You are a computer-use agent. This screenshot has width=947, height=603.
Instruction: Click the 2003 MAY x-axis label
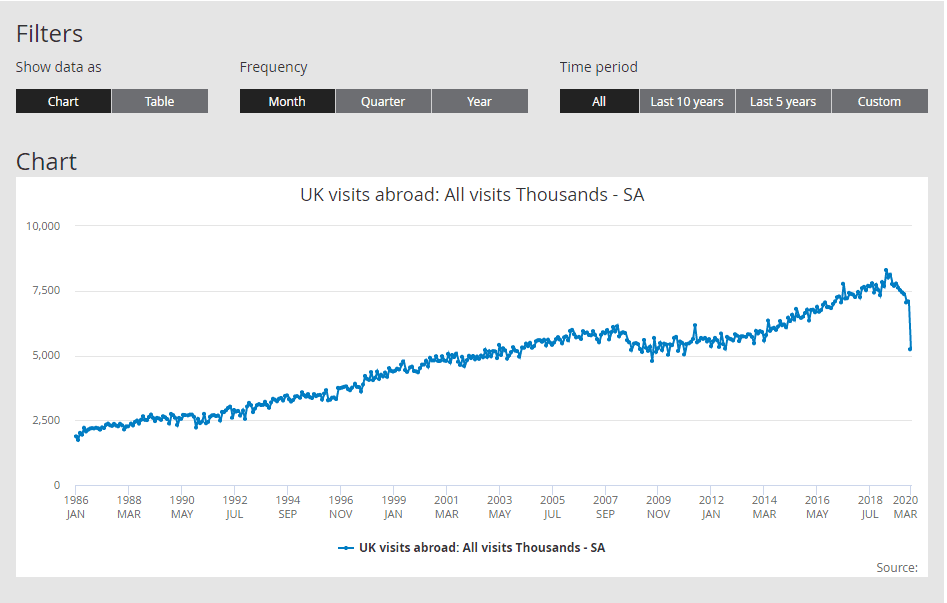(x=499, y=507)
